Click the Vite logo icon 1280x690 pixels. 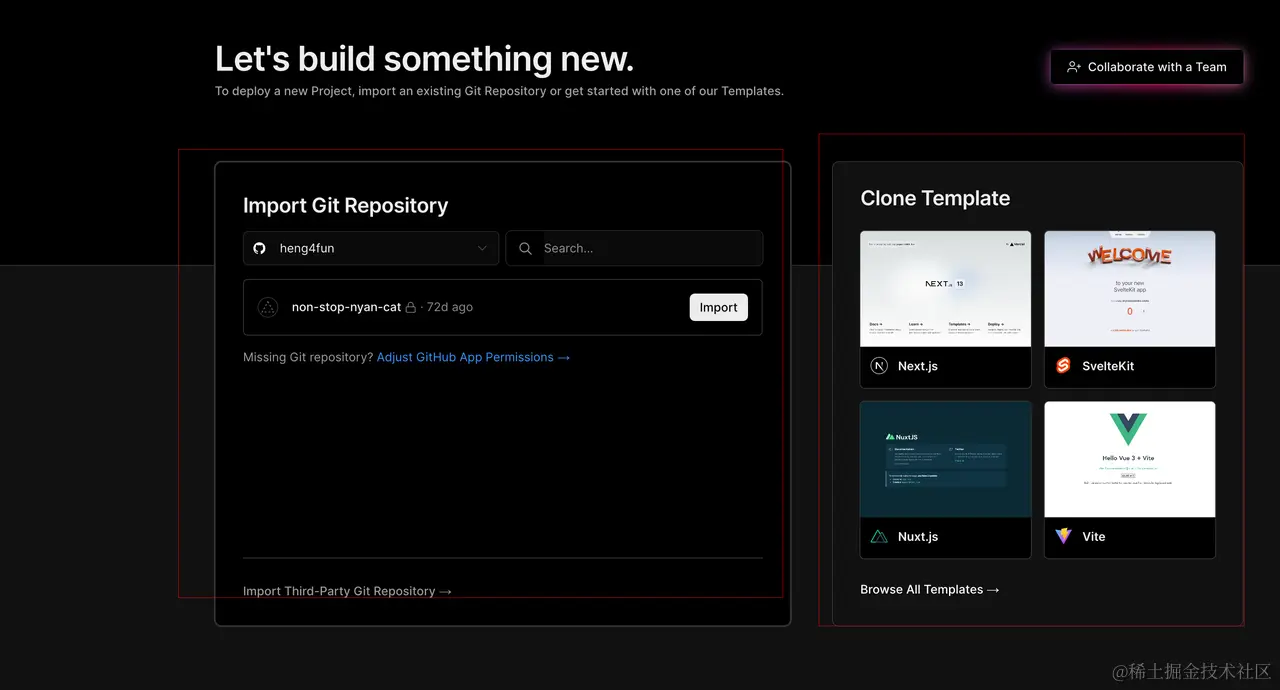[x=1063, y=537]
